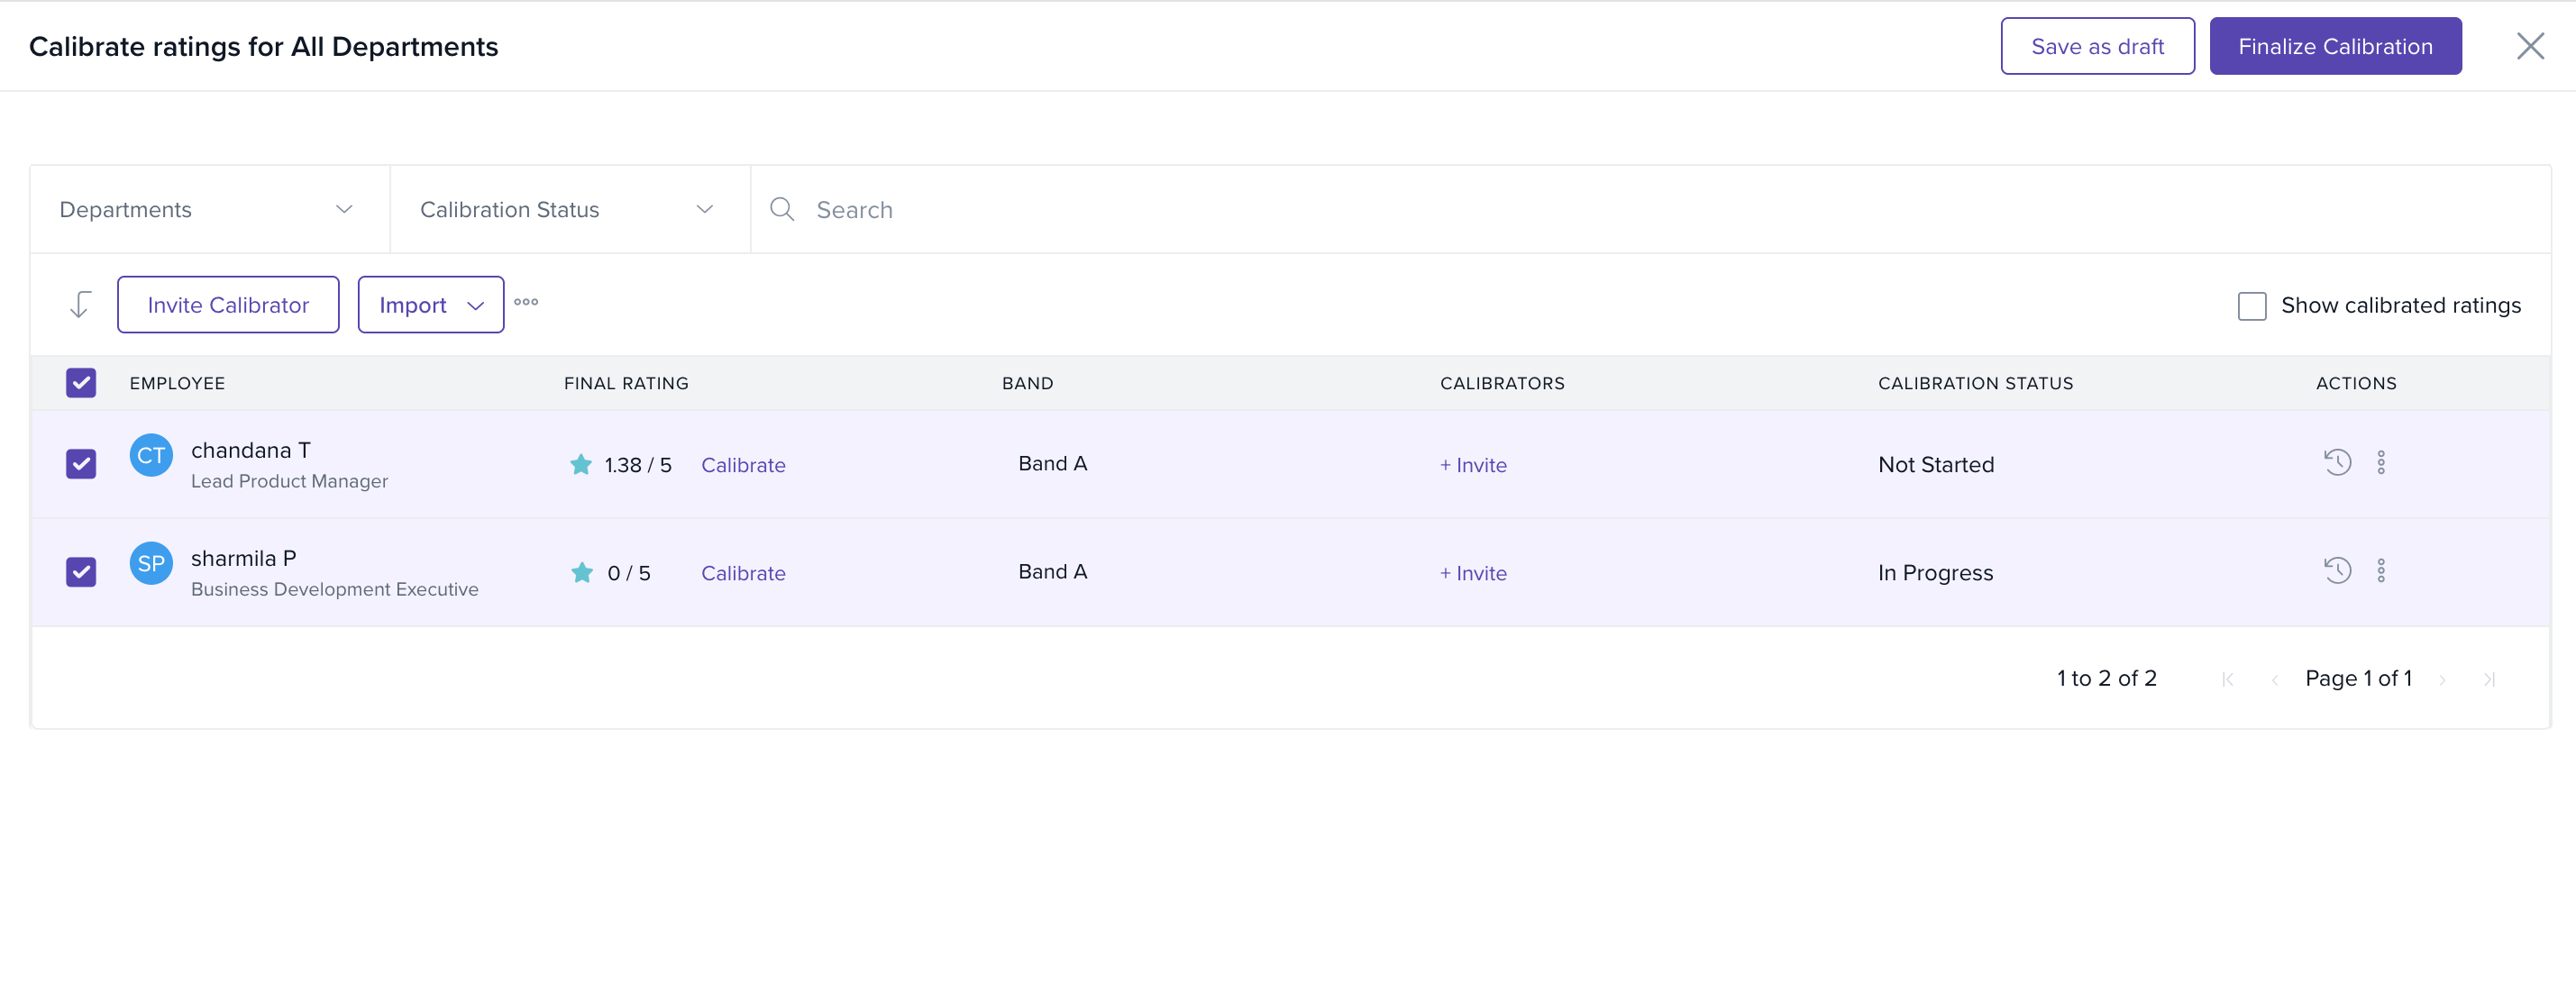Screen dimensions: 2576x993
Task: Click Finalize Calibration button
Action: click(2334, 46)
